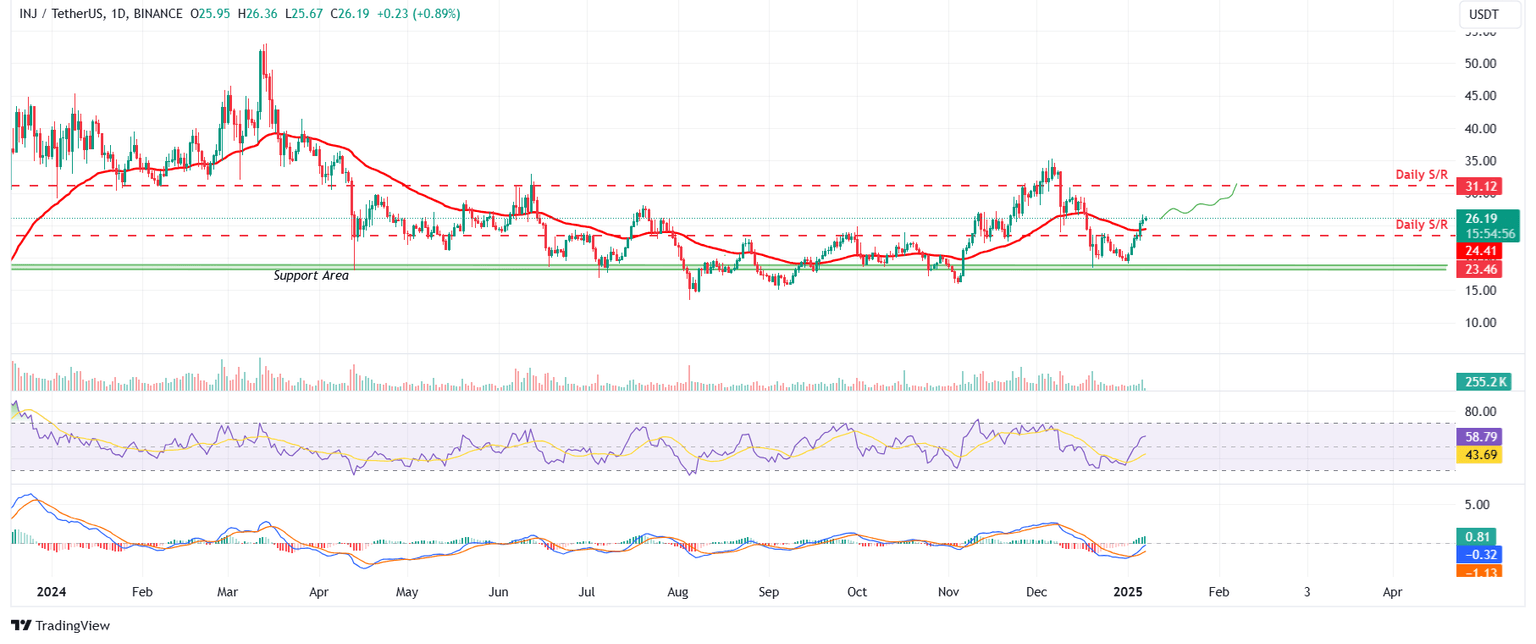The image size is (1536, 644).
Task: Click the yellow 43.69 RSI MA badge
Action: (x=1478, y=454)
